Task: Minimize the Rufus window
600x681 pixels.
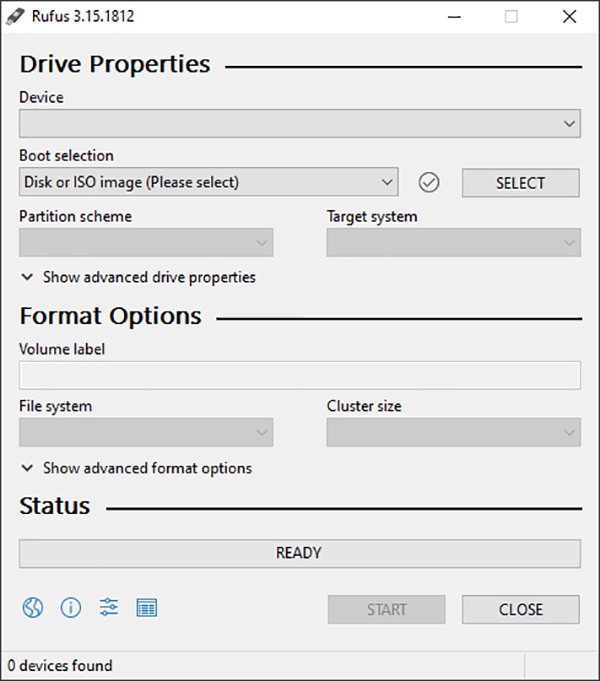Action: coord(454,17)
